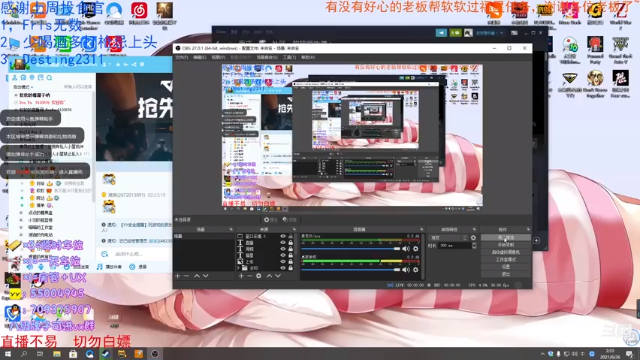640x360 pixels.
Task: Open the user name dropdown in the Steam window
Action: coord(490,33)
